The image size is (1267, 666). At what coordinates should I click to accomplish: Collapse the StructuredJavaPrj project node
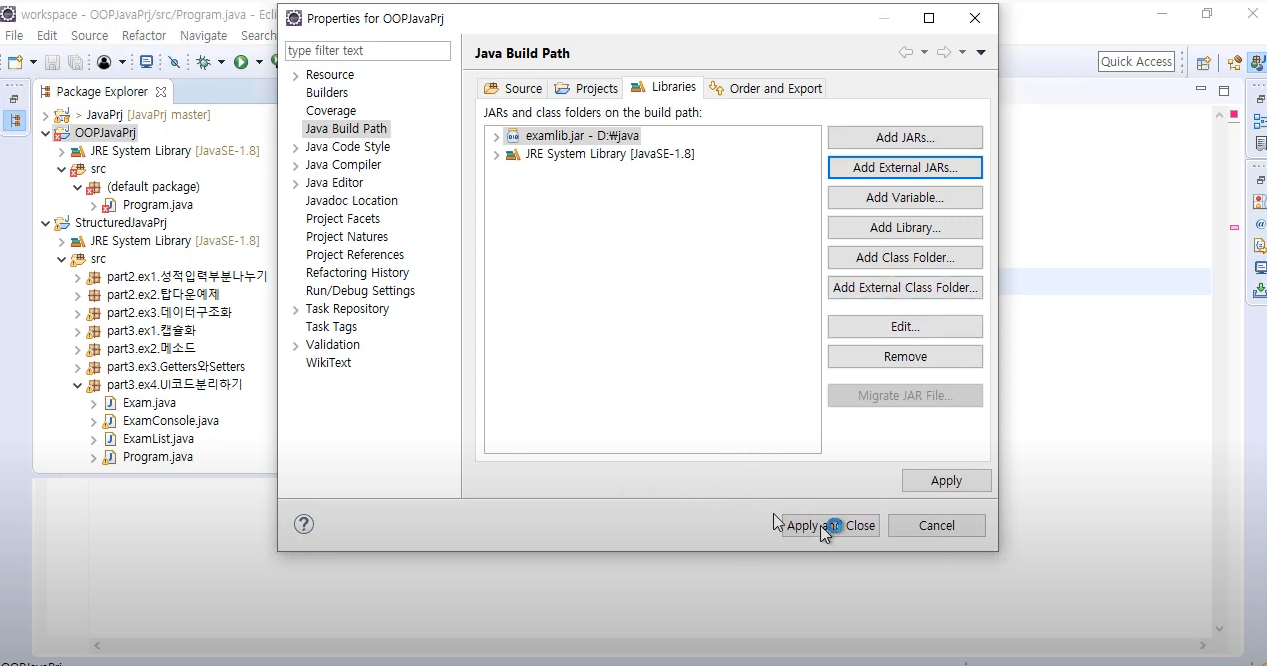[x=45, y=223]
